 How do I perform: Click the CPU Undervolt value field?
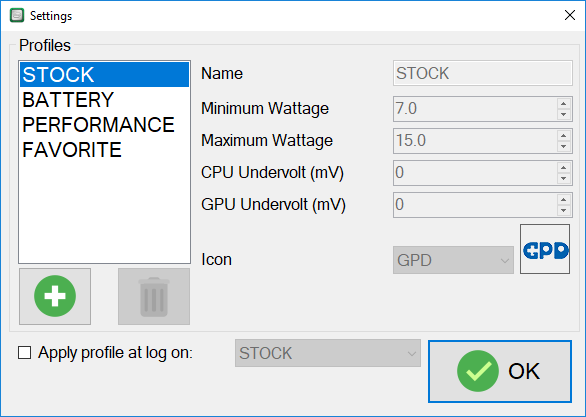pos(475,173)
